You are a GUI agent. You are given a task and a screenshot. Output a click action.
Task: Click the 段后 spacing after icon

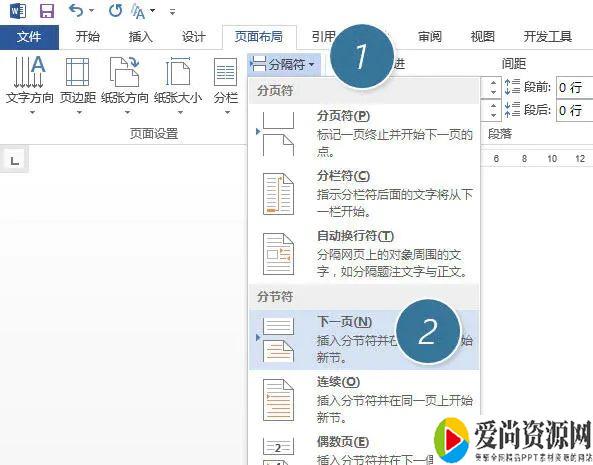pos(512,110)
